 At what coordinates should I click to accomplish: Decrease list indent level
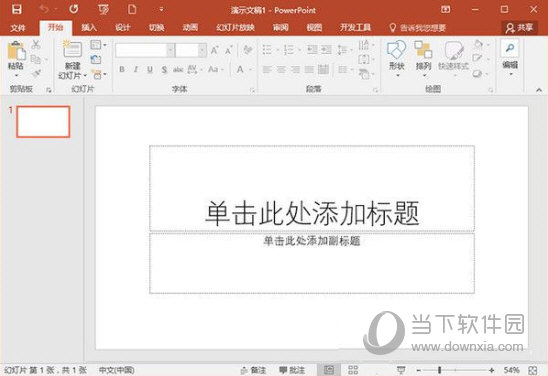click(312, 50)
